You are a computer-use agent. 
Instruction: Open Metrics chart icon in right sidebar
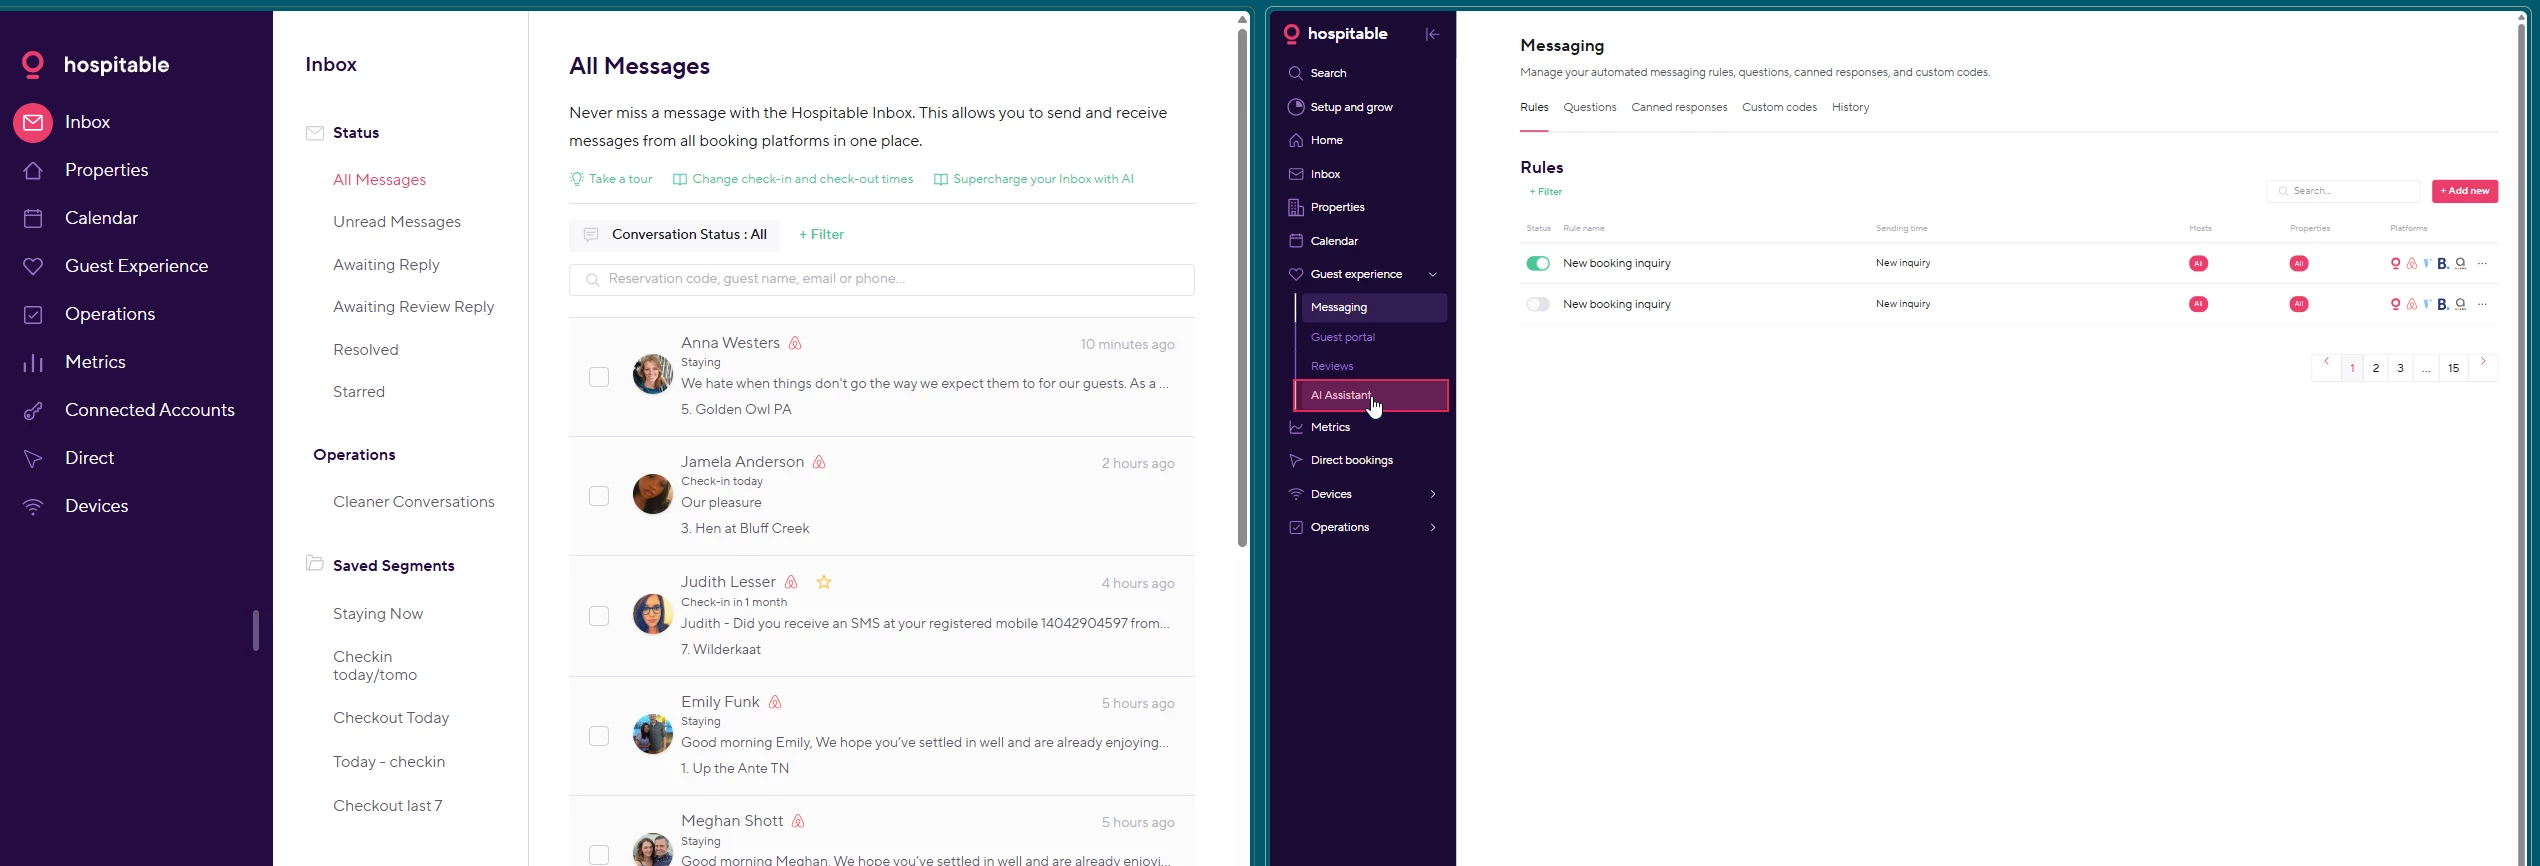click(1295, 427)
